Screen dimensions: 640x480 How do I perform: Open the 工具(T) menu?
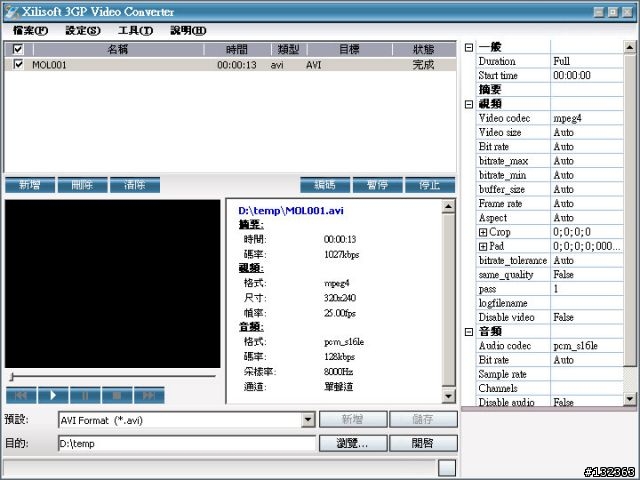[x=136, y=31]
